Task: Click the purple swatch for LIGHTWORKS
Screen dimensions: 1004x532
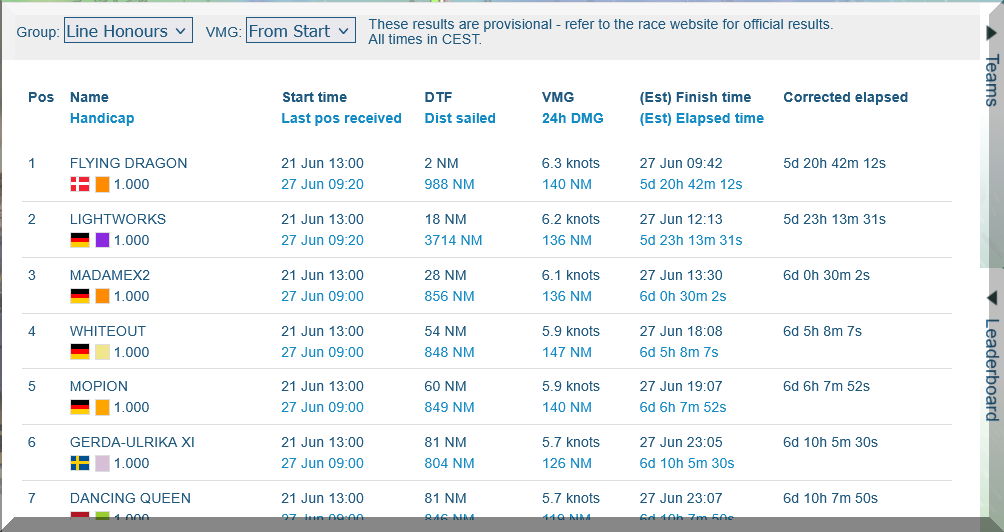Action: [x=102, y=240]
